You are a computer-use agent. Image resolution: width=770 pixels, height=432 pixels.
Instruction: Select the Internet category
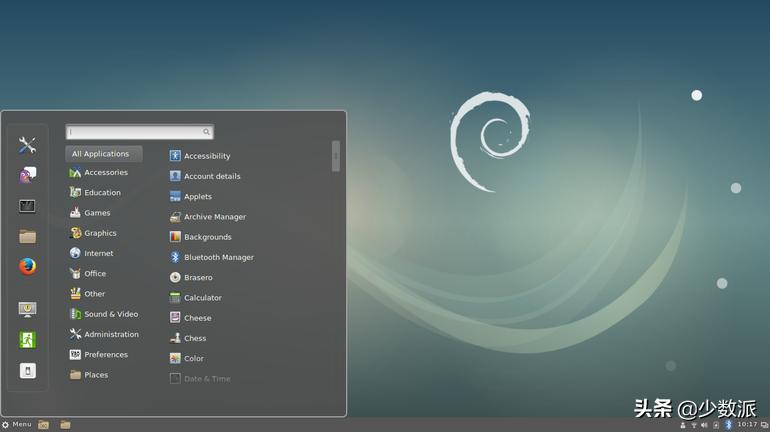tap(91, 253)
